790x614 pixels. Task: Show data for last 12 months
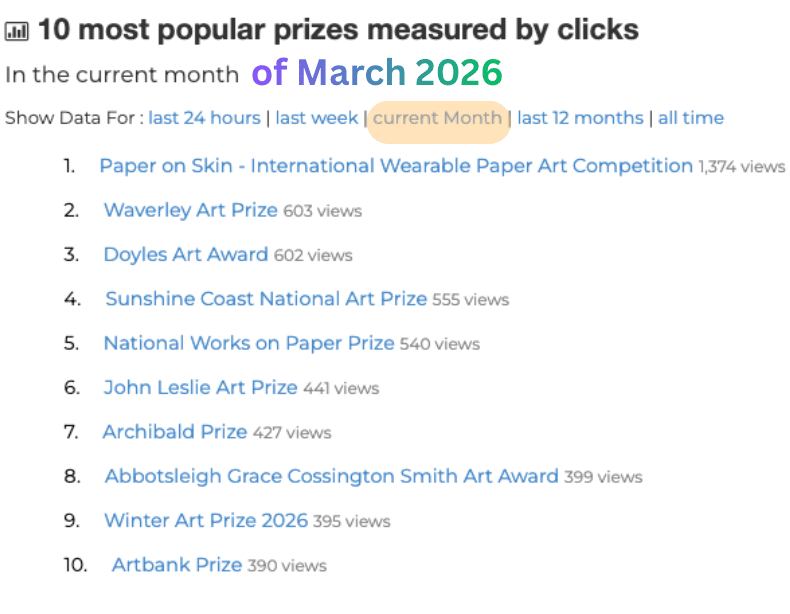(580, 118)
